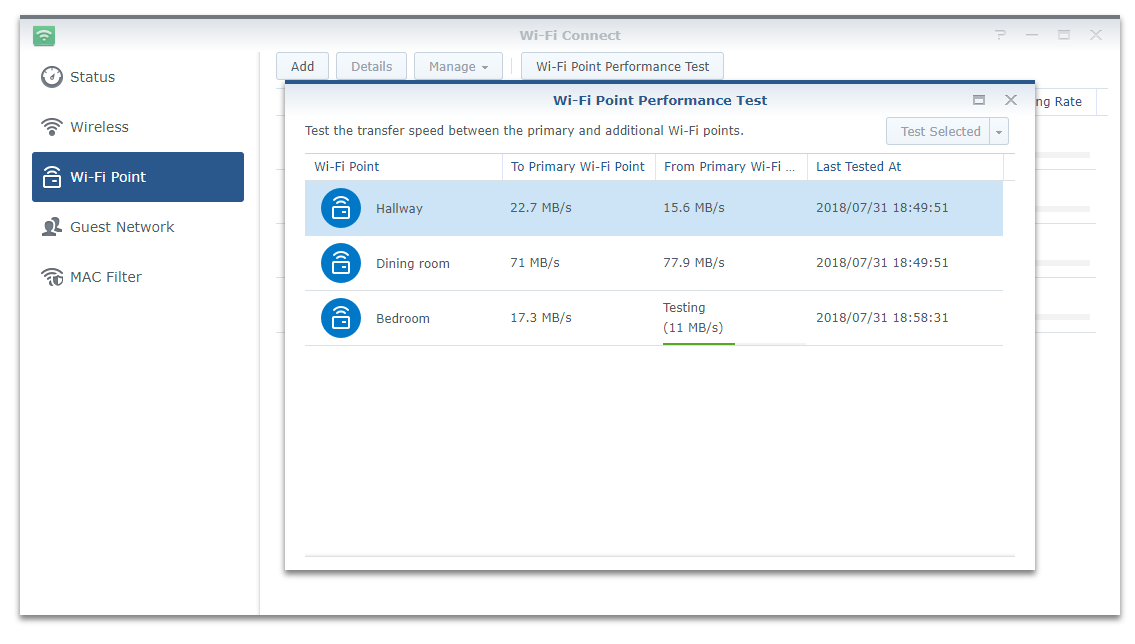Switch to the Wi-Fi Point Performance Test
Screen dimensions: 1135x644
pyautogui.click(x=622, y=65)
